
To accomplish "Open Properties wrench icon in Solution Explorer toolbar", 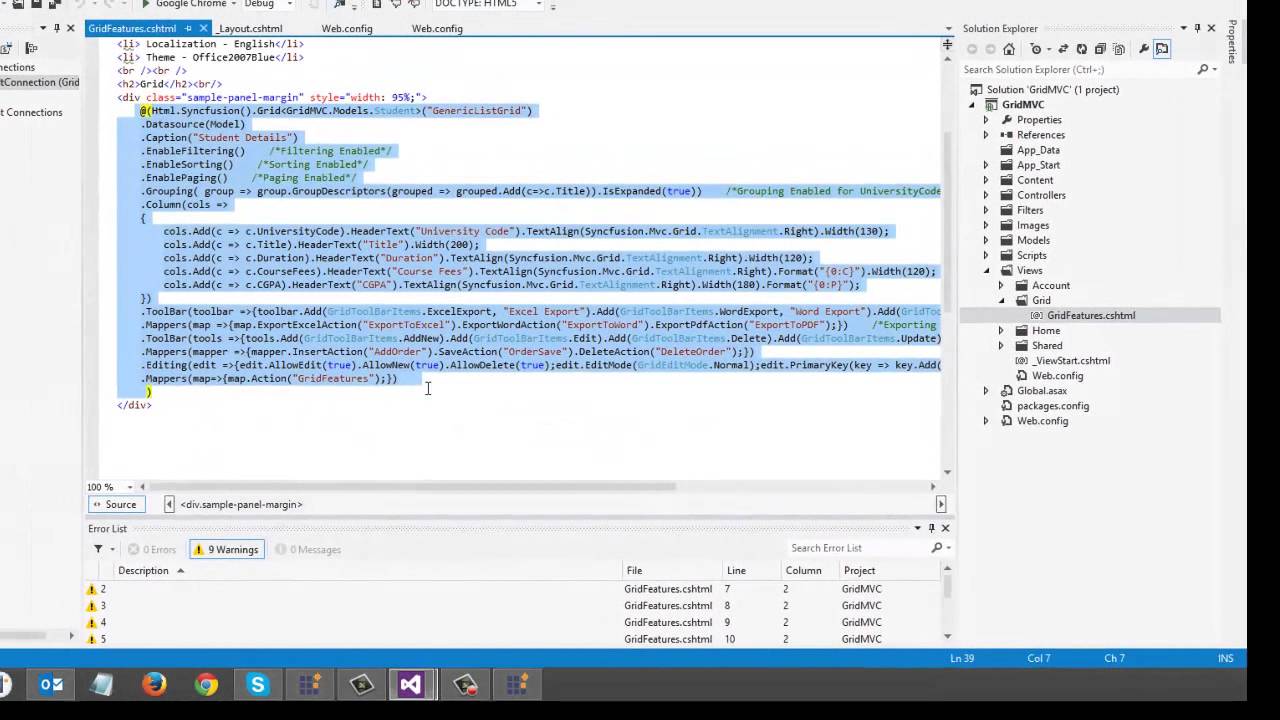I will click(1144, 49).
